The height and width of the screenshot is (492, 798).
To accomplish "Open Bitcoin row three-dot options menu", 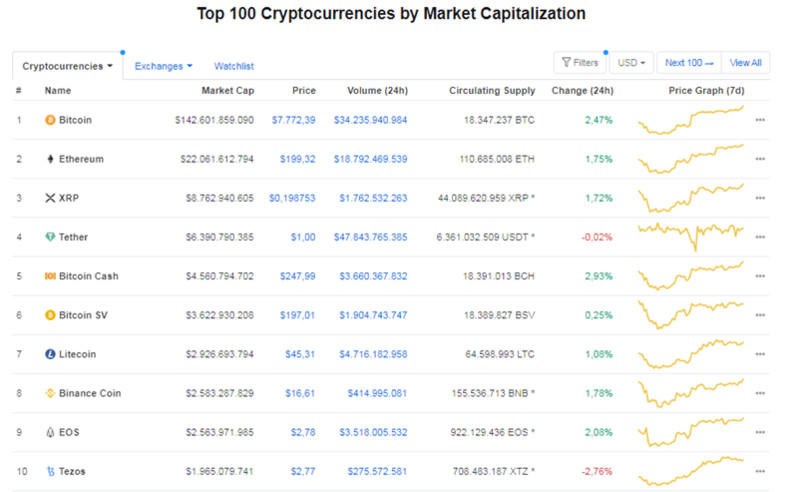I will (x=760, y=120).
